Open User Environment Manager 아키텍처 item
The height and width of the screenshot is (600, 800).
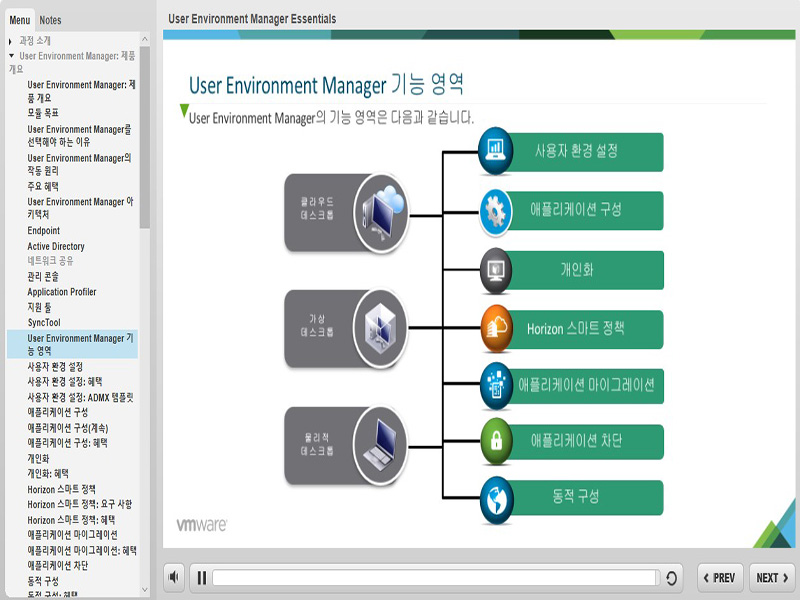pyautogui.click(x=81, y=208)
